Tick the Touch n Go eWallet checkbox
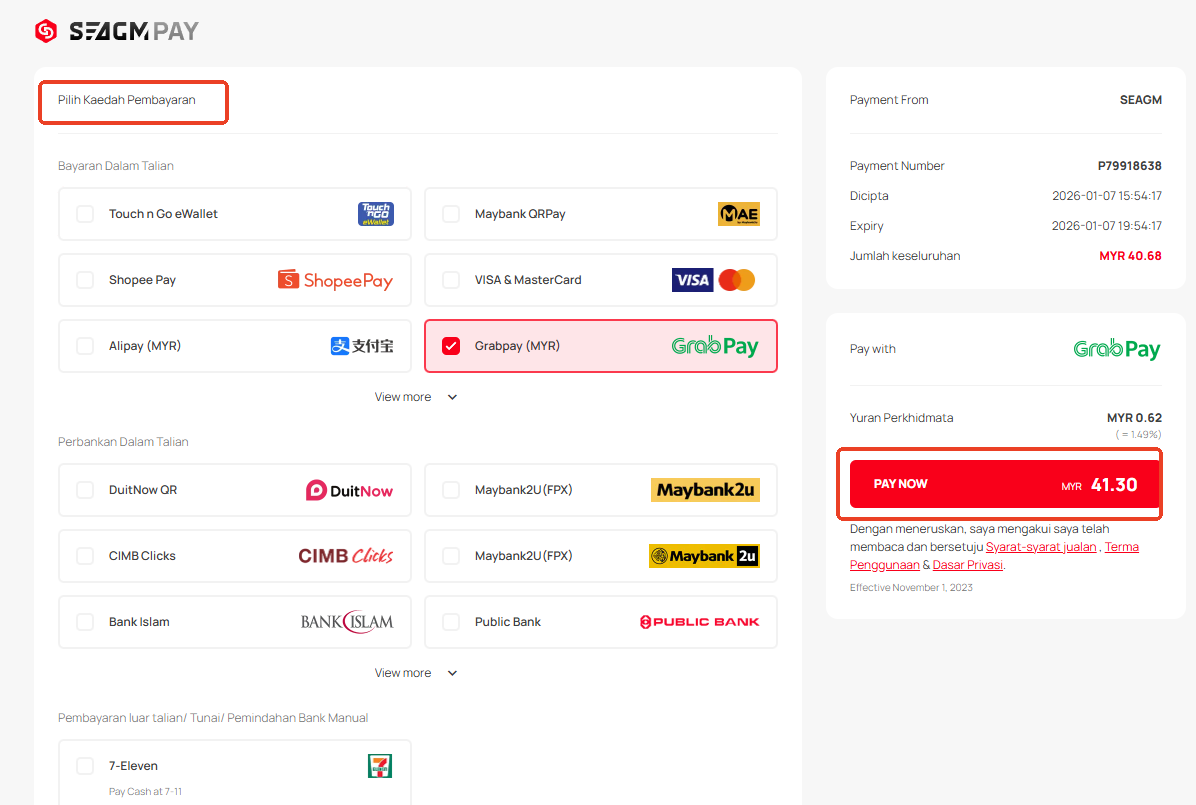 click(85, 214)
